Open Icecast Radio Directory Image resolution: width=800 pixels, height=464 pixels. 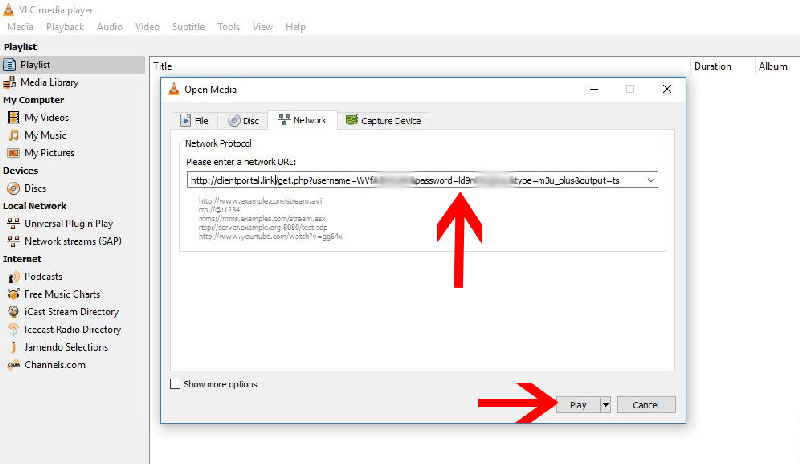[72, 329]
